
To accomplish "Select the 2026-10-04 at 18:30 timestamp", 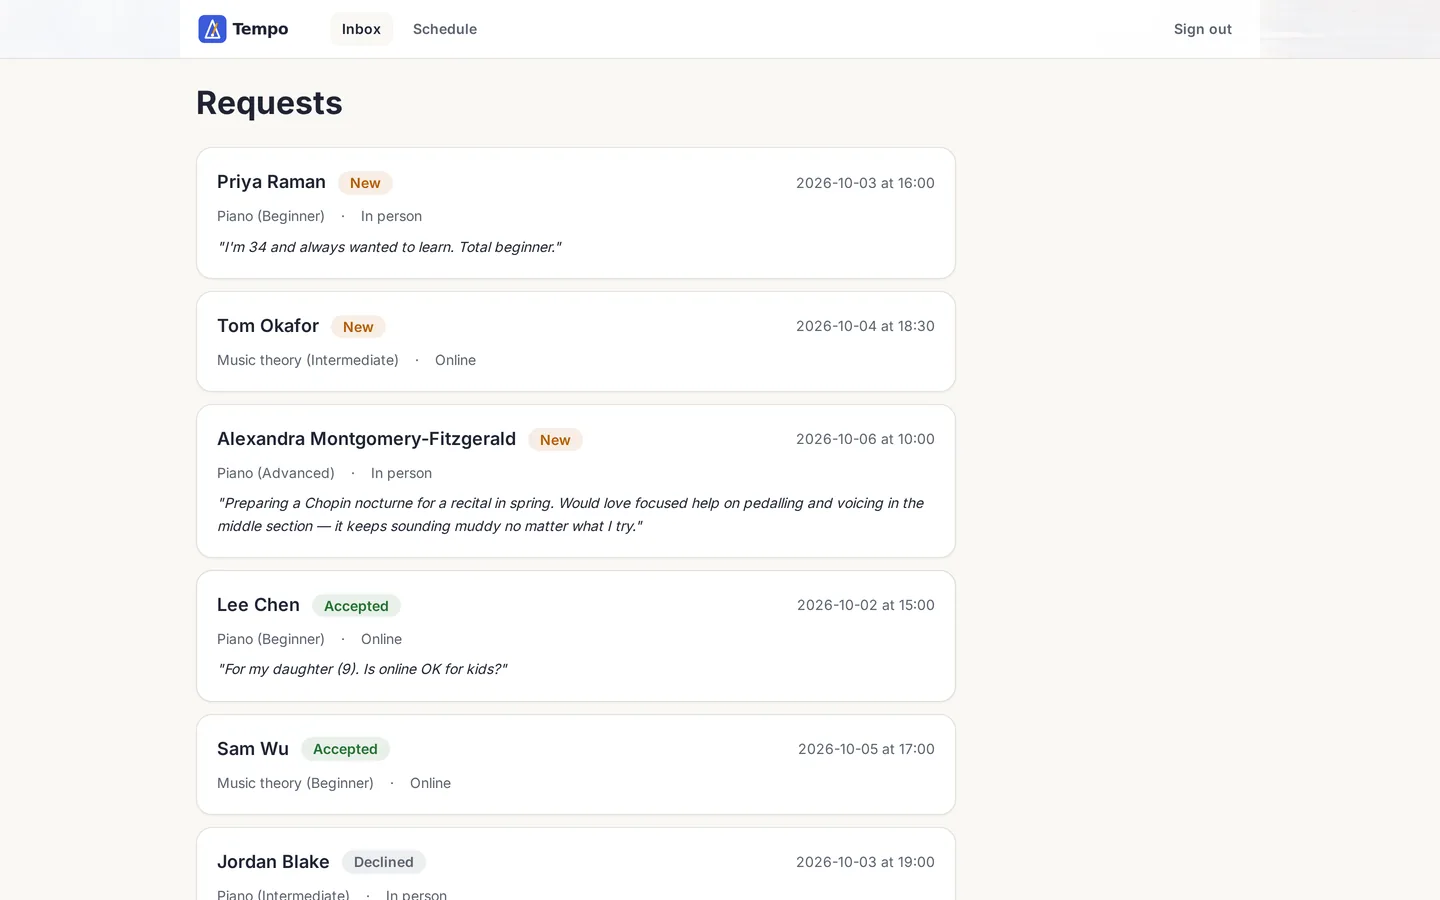I will coord(865,326).
